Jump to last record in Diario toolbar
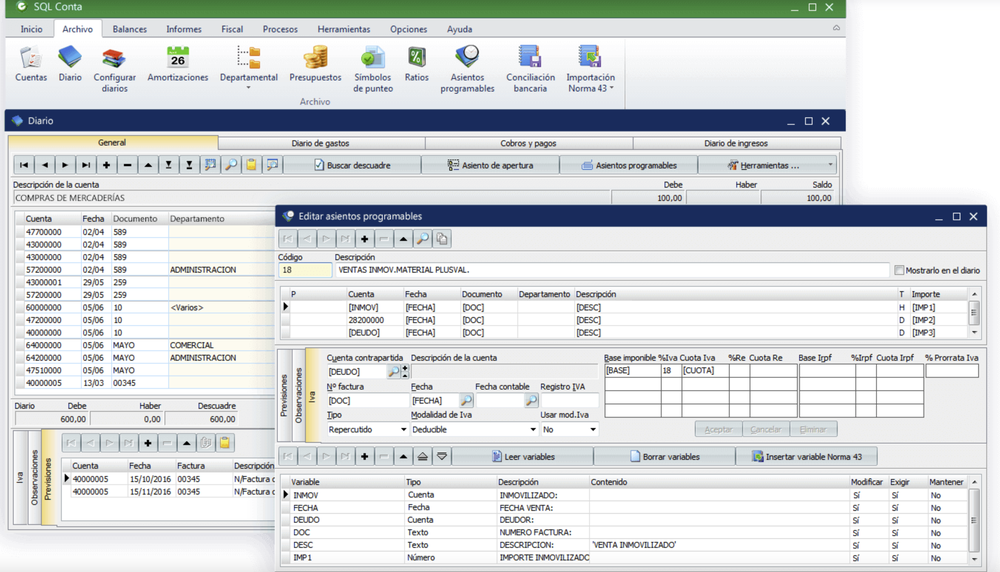Image resolution: width=1000 pixels, height=572 pixels. pos(85,165)
